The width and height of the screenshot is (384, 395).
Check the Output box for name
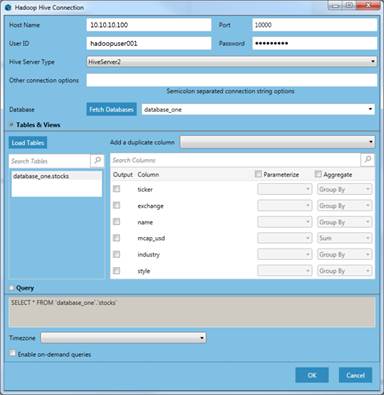(x=116, y=222)
